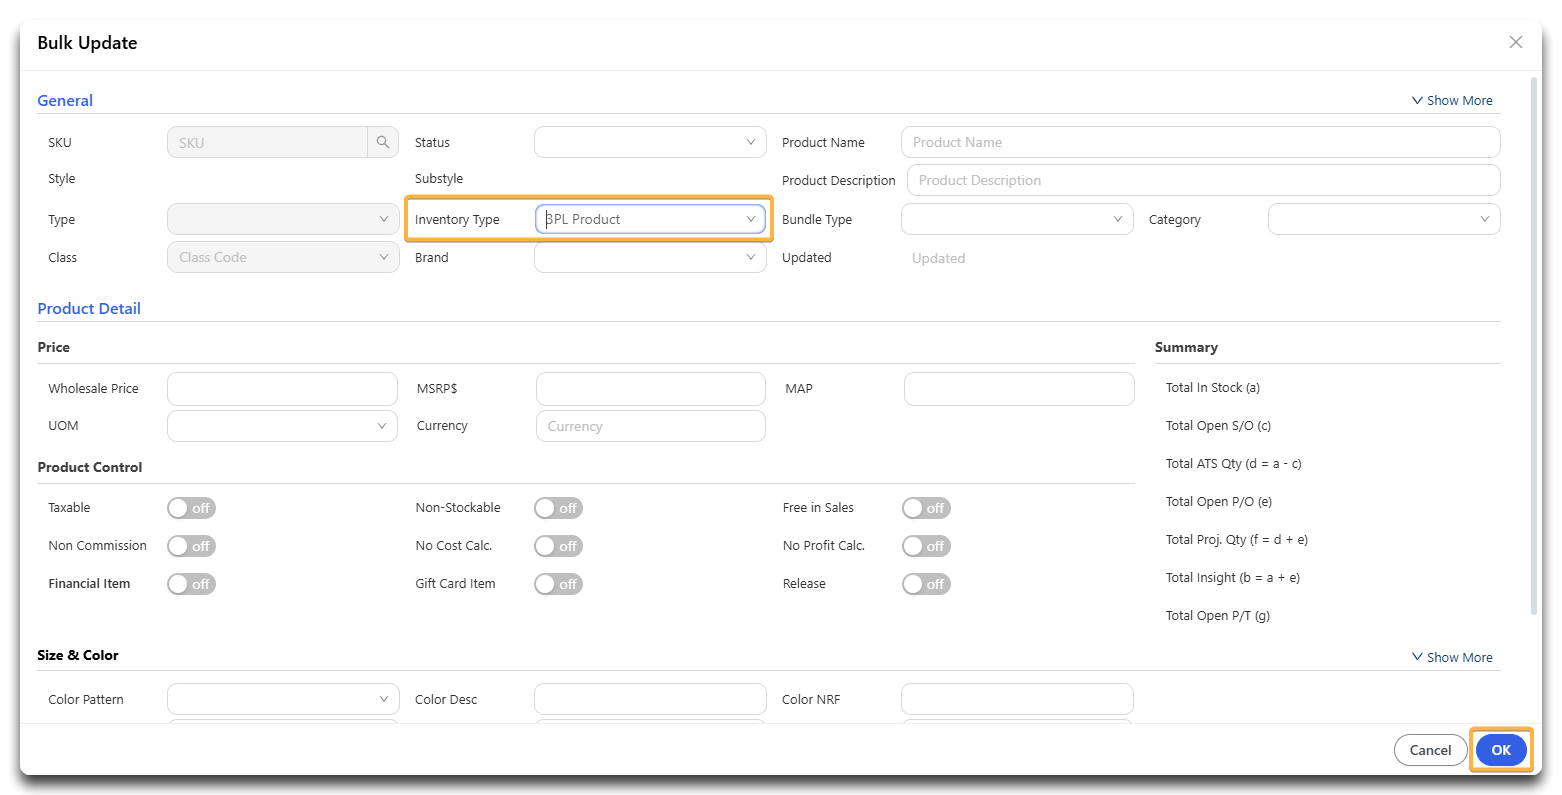Image resolution: width=1562 pixels, height=795 pixels.
Task: Click the SKU search magnifier icon
Action: coord(383,142)
